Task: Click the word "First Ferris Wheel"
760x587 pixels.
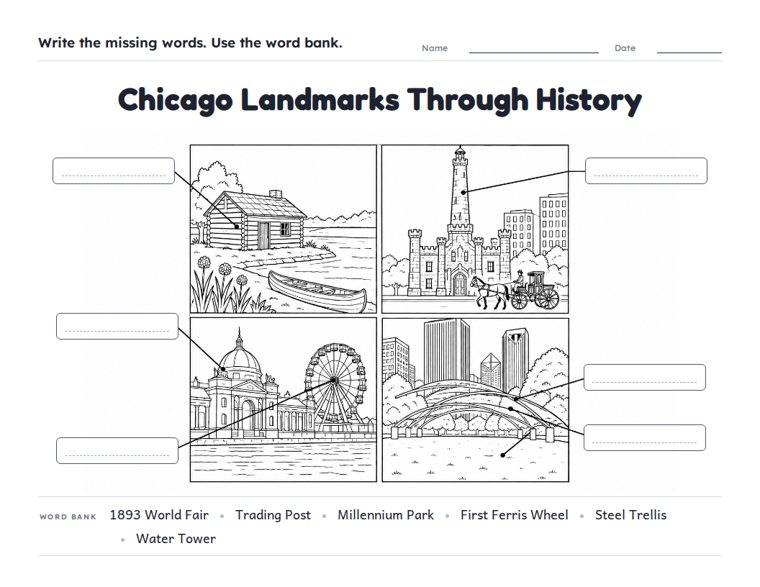Action: point(514,515)
